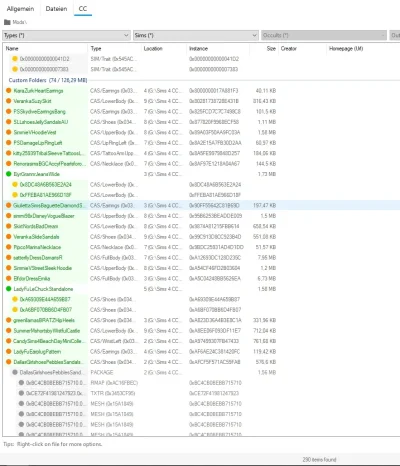The height and width of the screenshot is (466, 400).
Task: Open the Sims (*) dropdown
Action: 196,35
